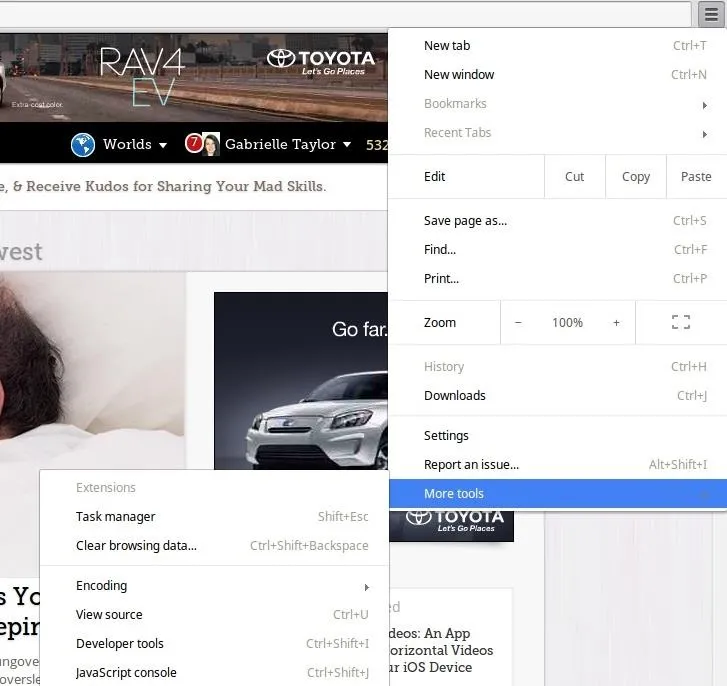Click the Receive Kudos tagline text

tap(176, 186)
